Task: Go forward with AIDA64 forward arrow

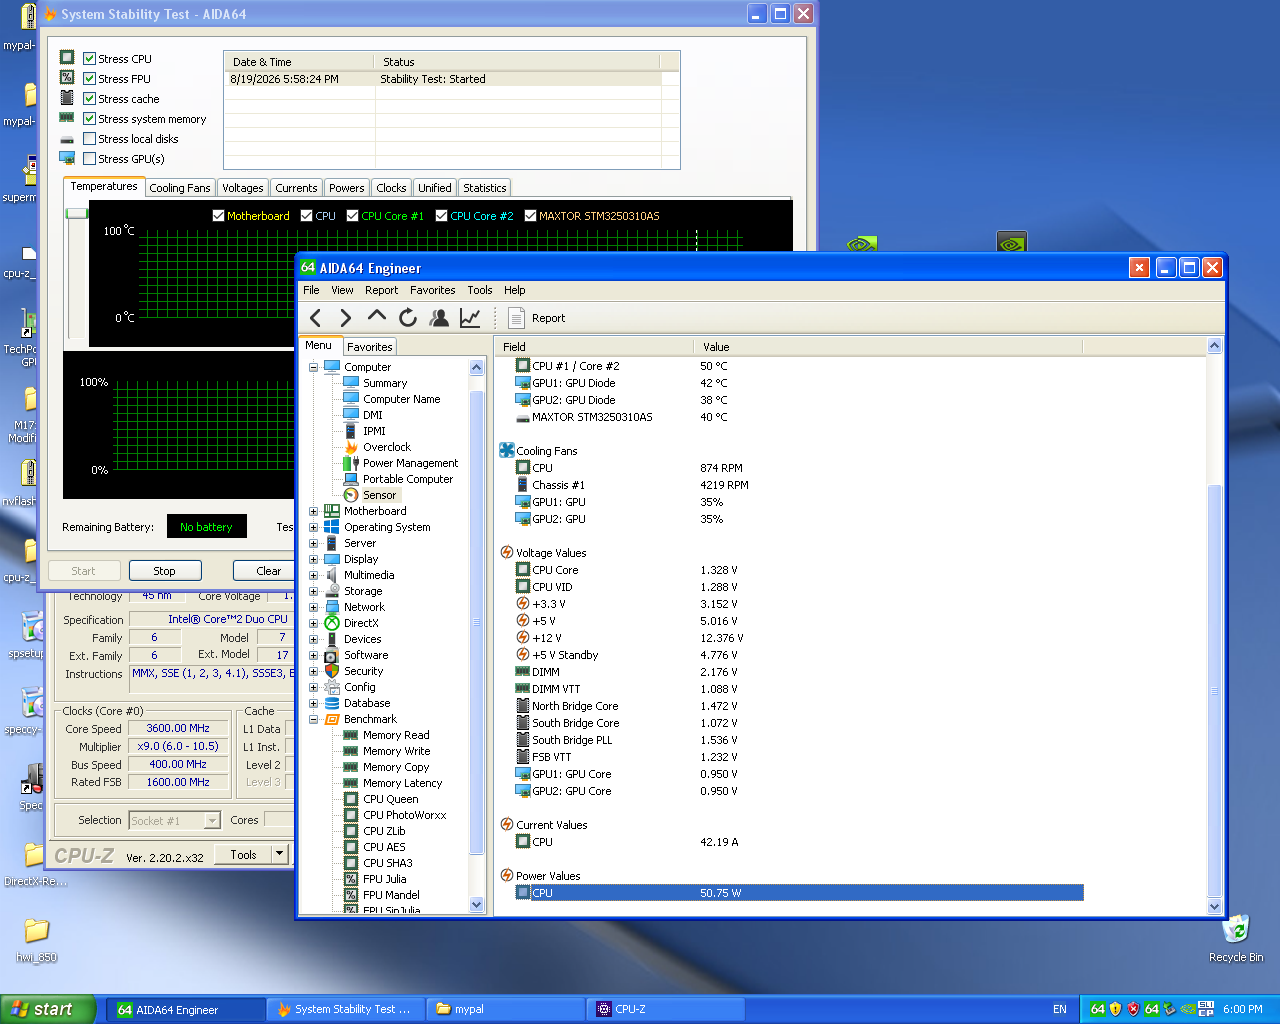Action: (x=345, y=318)
